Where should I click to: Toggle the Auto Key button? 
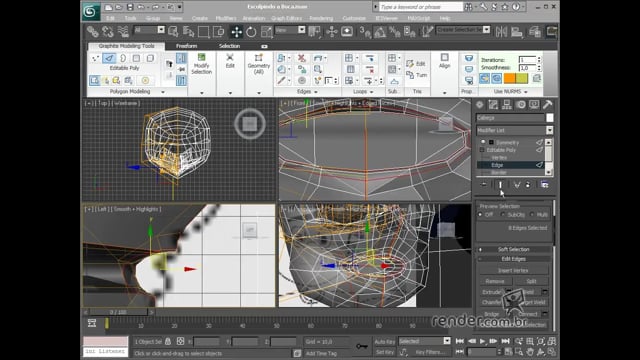(384, 341)
